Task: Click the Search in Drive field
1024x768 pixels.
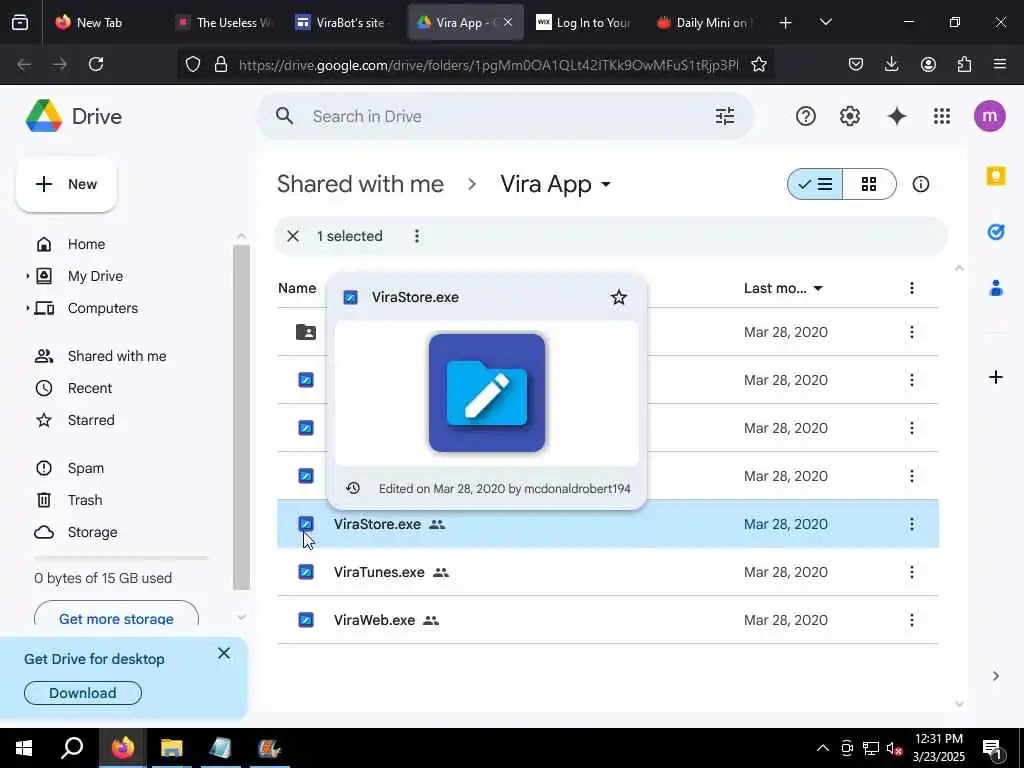Action: coord(505,116)
